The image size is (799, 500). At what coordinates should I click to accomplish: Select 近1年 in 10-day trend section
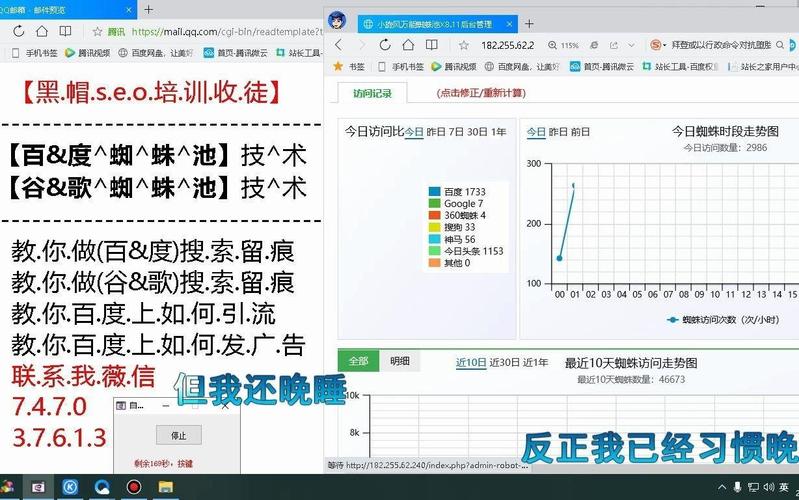(535, 362)
